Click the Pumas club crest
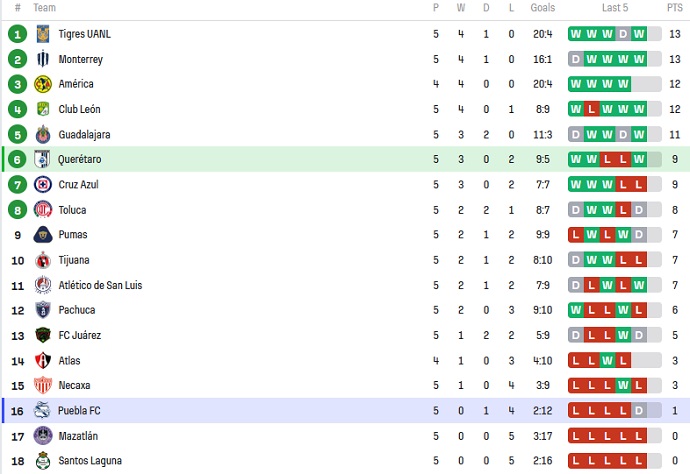Screen dimensions: 690x474 click(x=42, y=235)
